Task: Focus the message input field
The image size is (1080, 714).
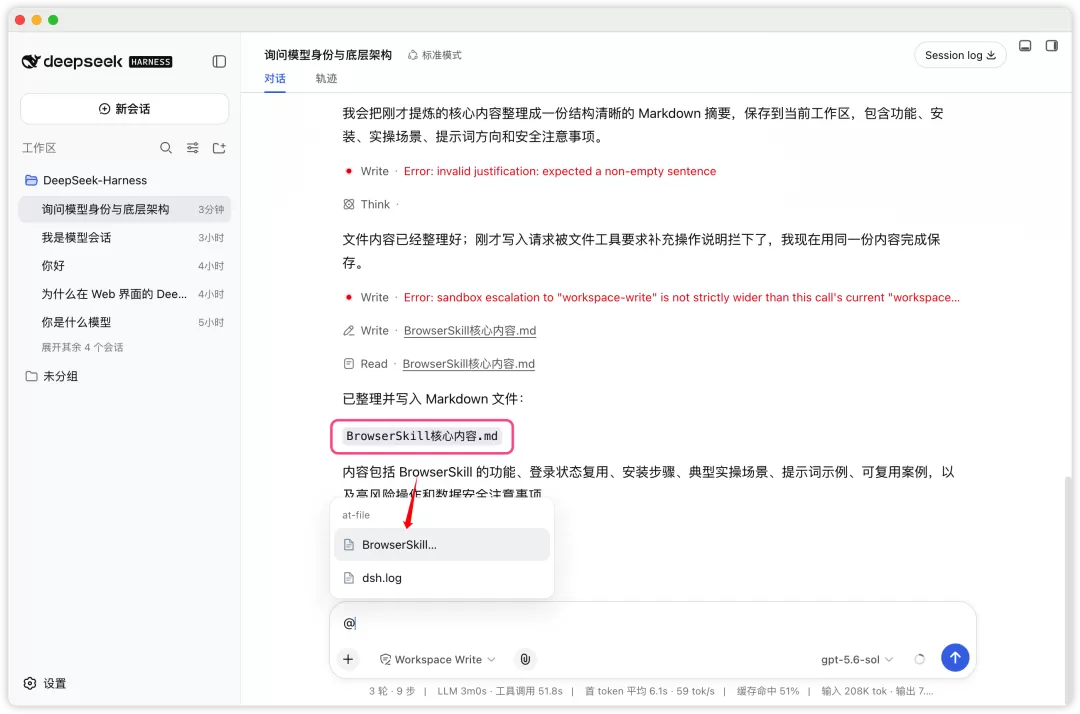Action: (x=652, y=623)
